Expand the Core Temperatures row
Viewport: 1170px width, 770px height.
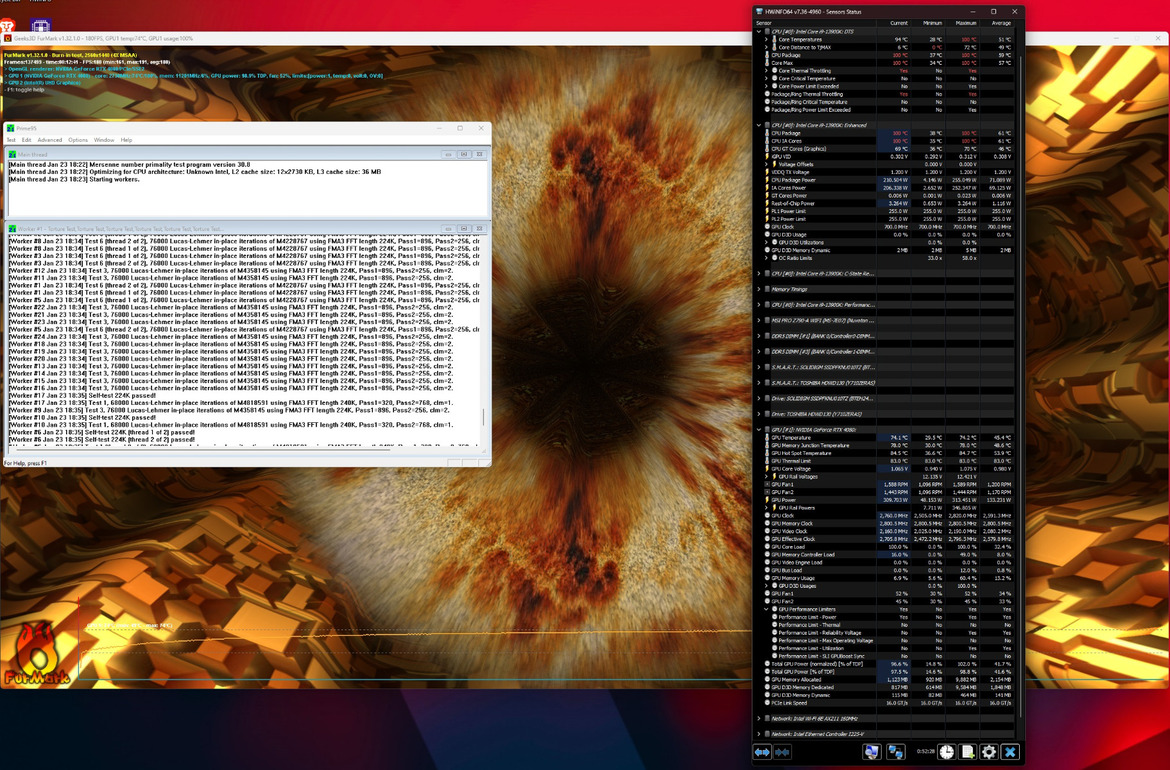pyautogui.click(x=766, y=40)
